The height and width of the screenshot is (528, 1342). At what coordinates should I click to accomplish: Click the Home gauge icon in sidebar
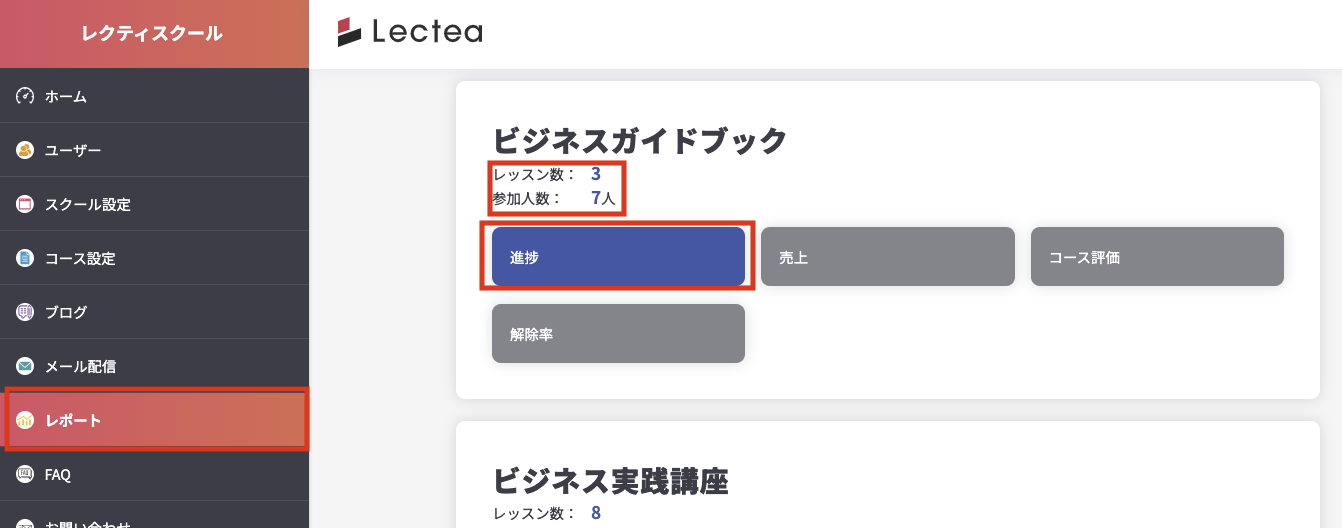tap(25, 96)
